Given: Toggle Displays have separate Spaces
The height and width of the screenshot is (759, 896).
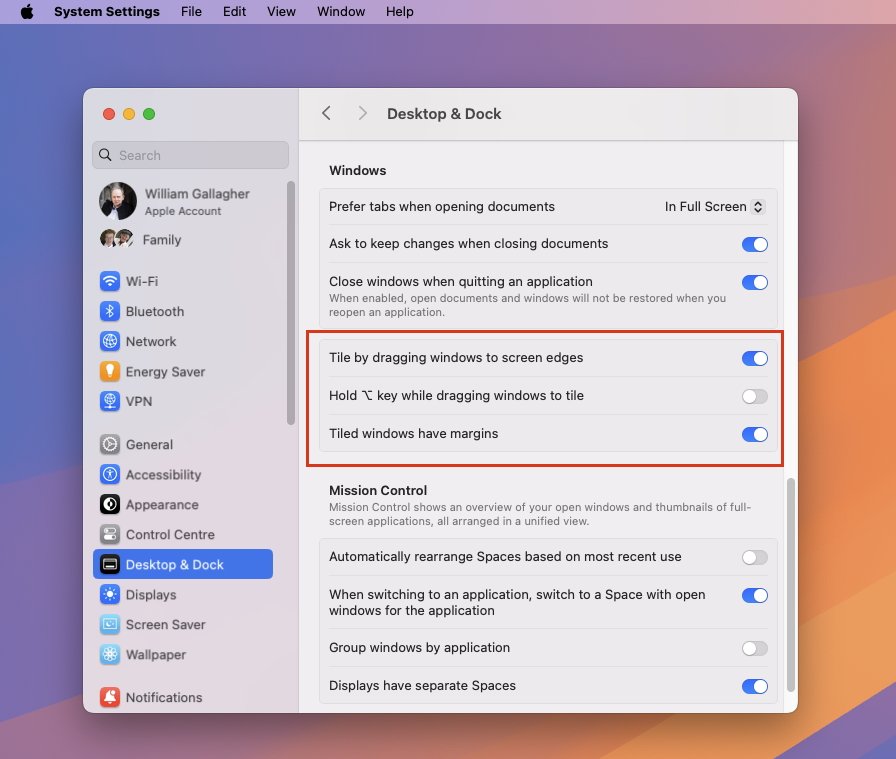Looking at the screenshot, I should [754, 686].
